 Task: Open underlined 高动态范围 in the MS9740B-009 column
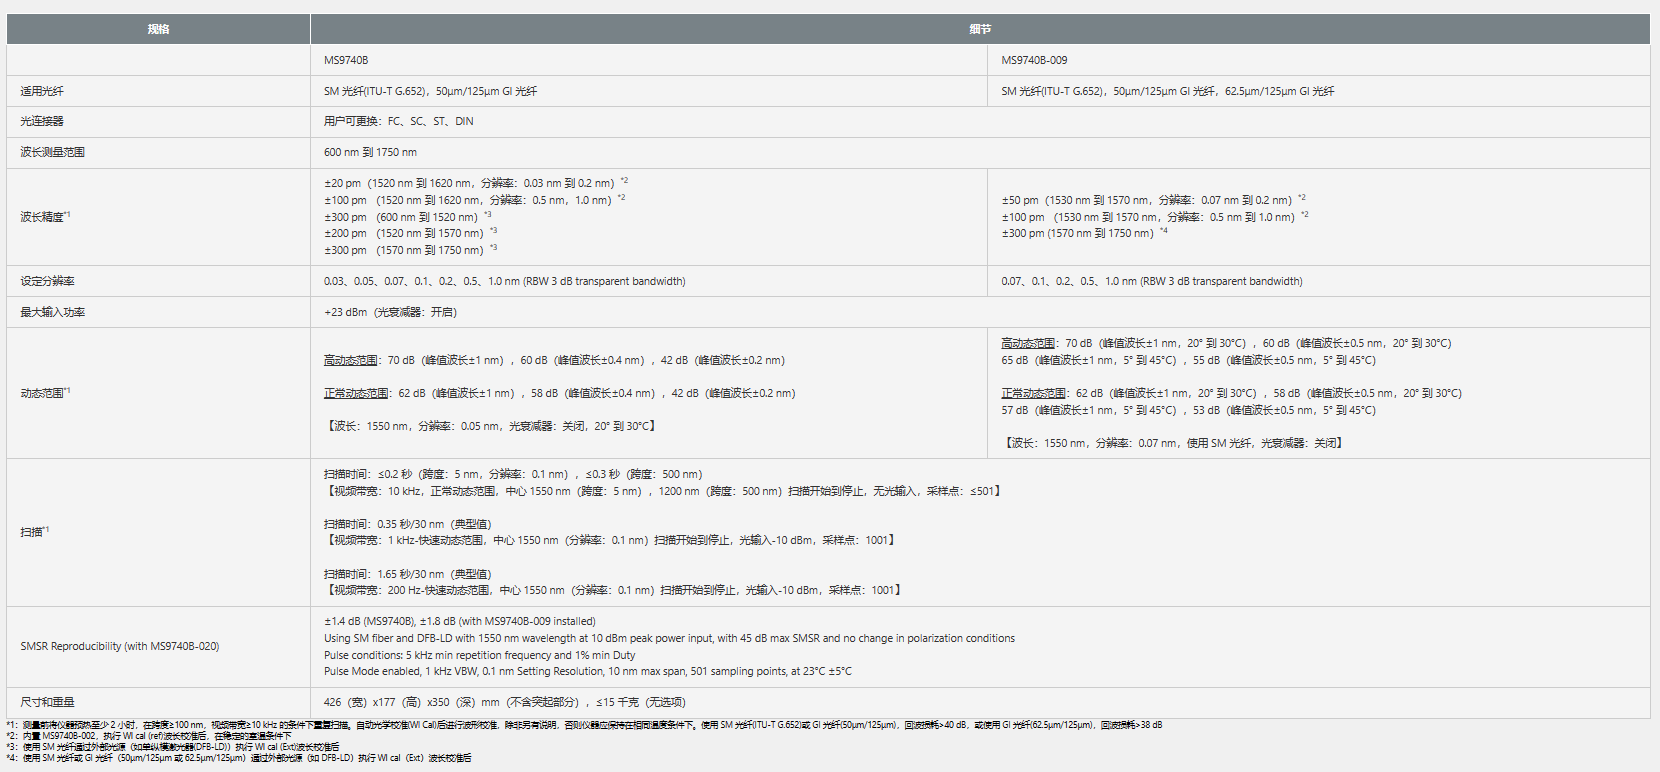point(1028,343)
